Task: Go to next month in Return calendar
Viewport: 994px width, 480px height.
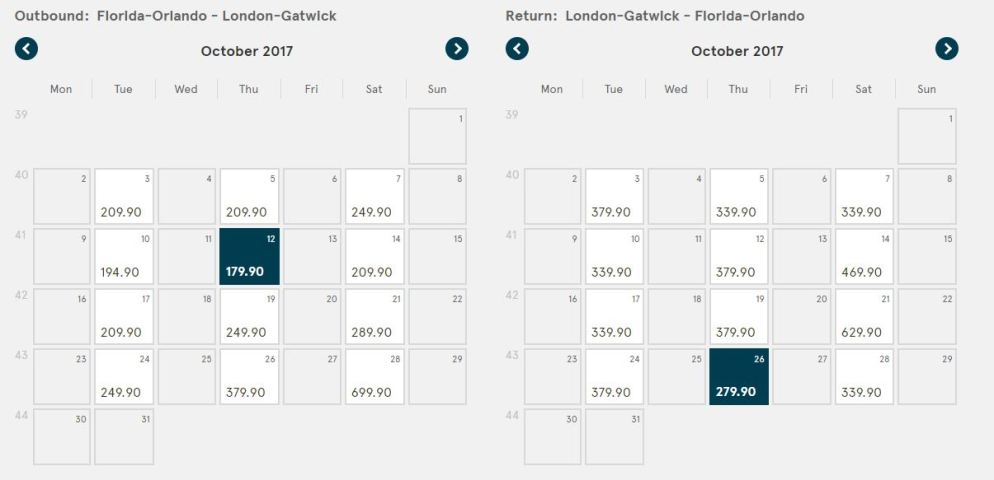Action: click(946, 49)
